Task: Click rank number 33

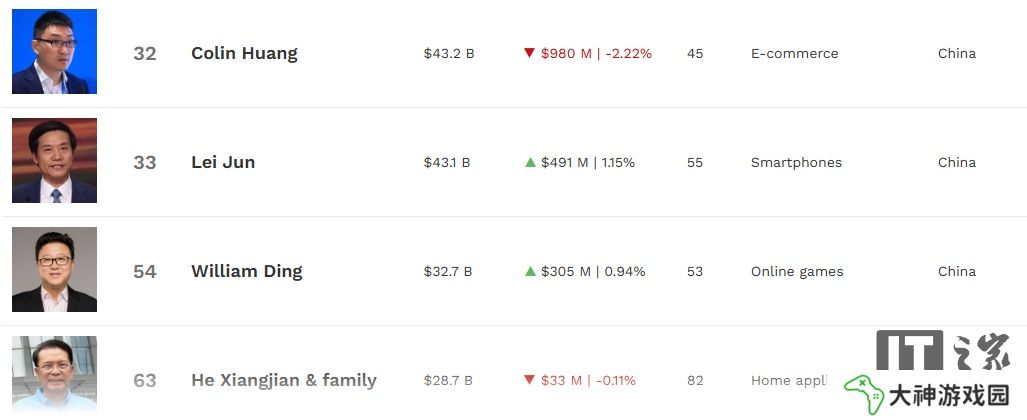Action: click(145, 162)
